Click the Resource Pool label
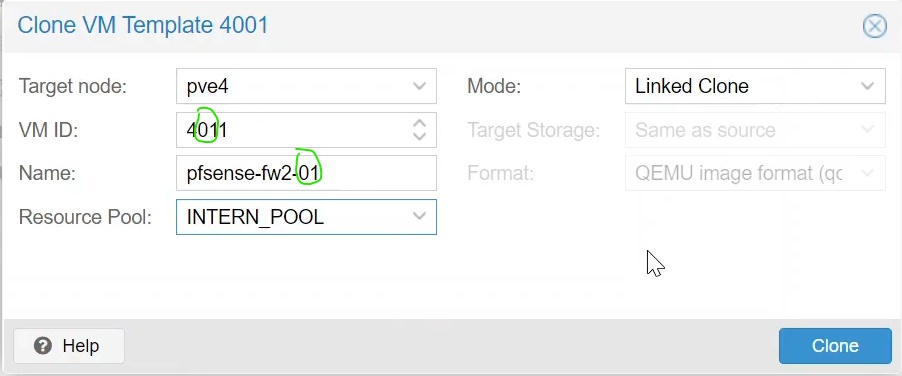Image resolution: width=902 pixels, height=376 pixels. tap(85, 217)
